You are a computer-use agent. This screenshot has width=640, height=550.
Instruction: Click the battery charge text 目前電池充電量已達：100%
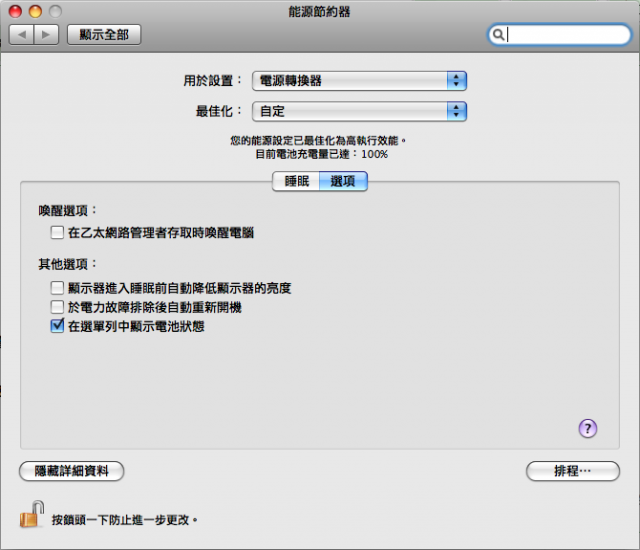(321, 154)
